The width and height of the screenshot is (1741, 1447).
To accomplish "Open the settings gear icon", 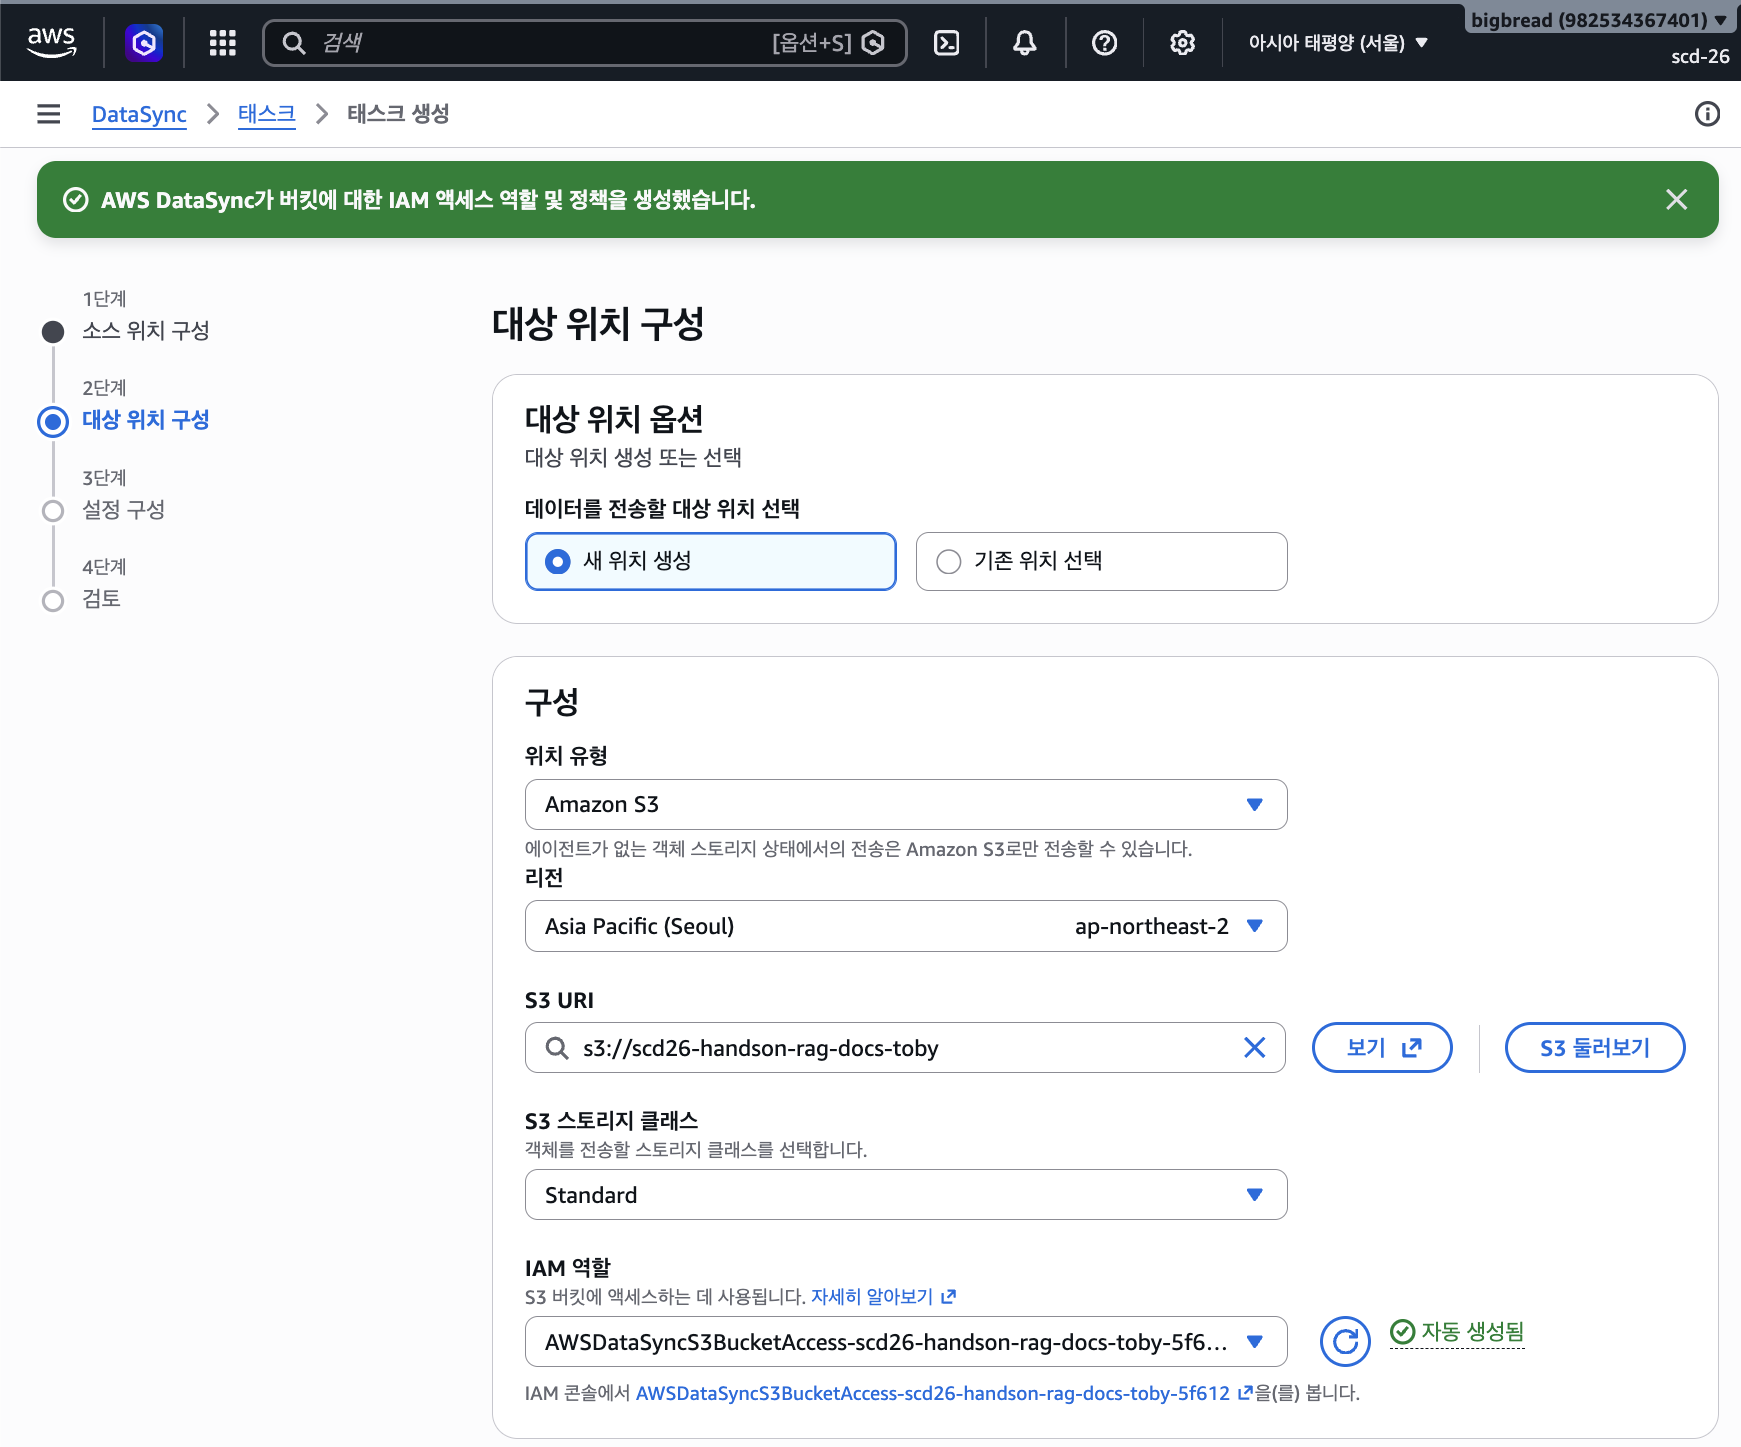I will pyautogui.click(x=1183, y=43).
